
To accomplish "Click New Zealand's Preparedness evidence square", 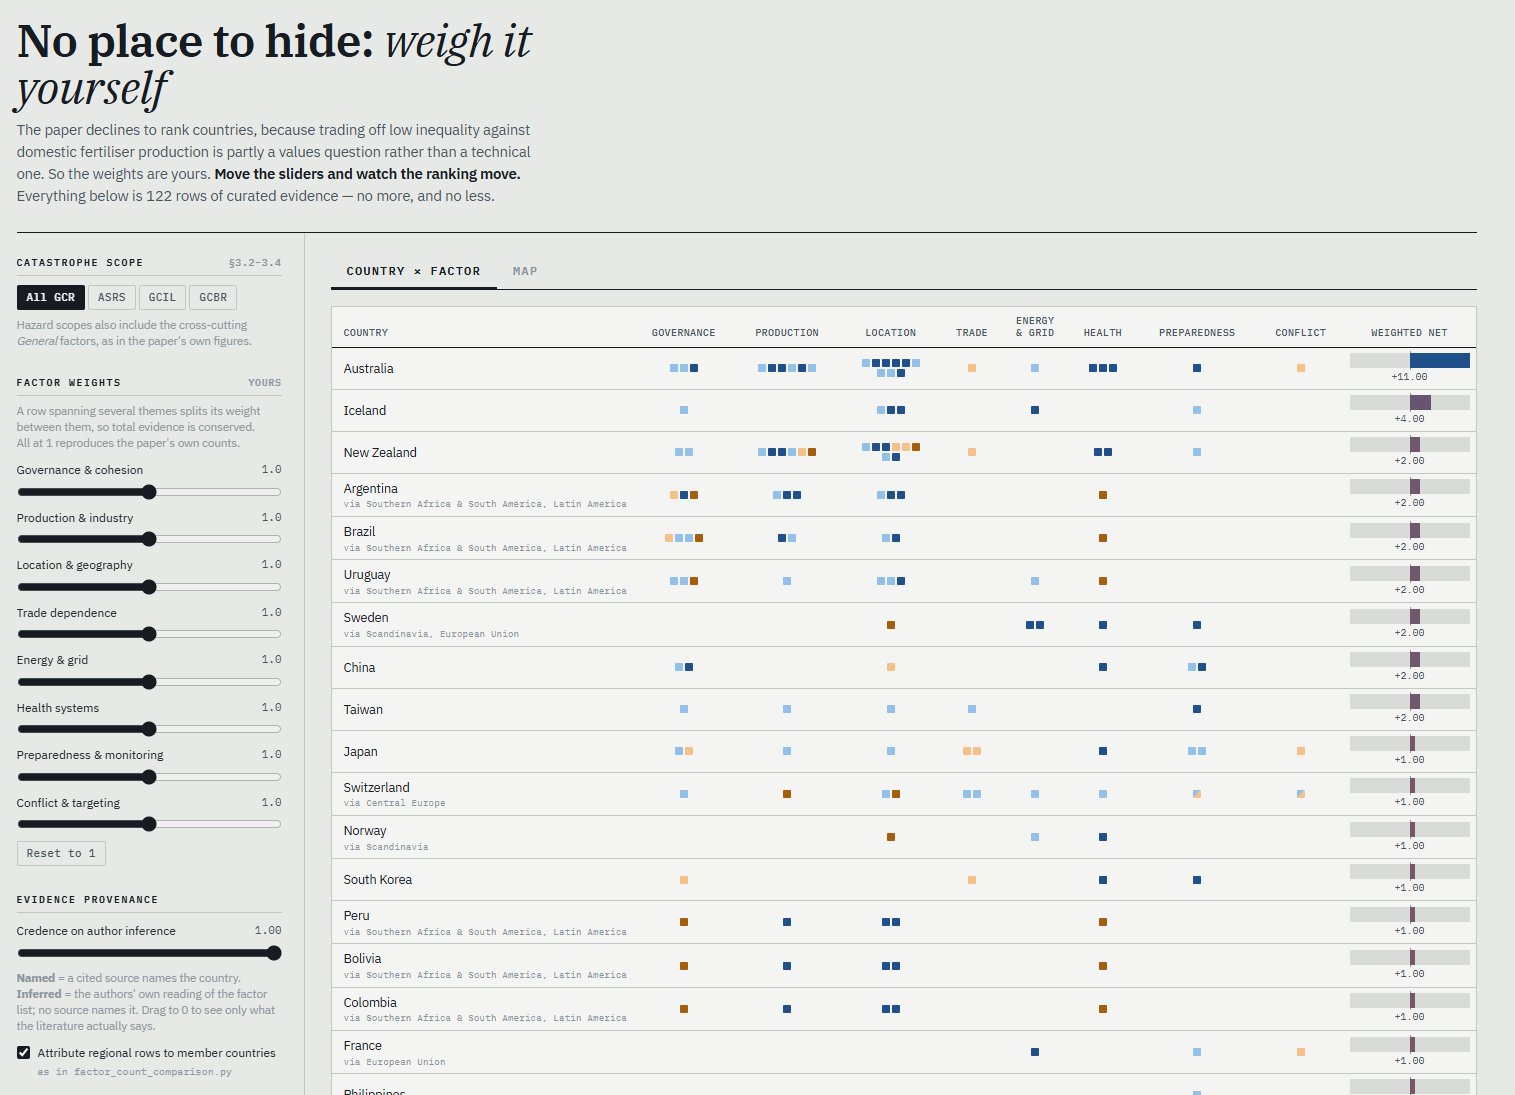I will coord(1197,452).
